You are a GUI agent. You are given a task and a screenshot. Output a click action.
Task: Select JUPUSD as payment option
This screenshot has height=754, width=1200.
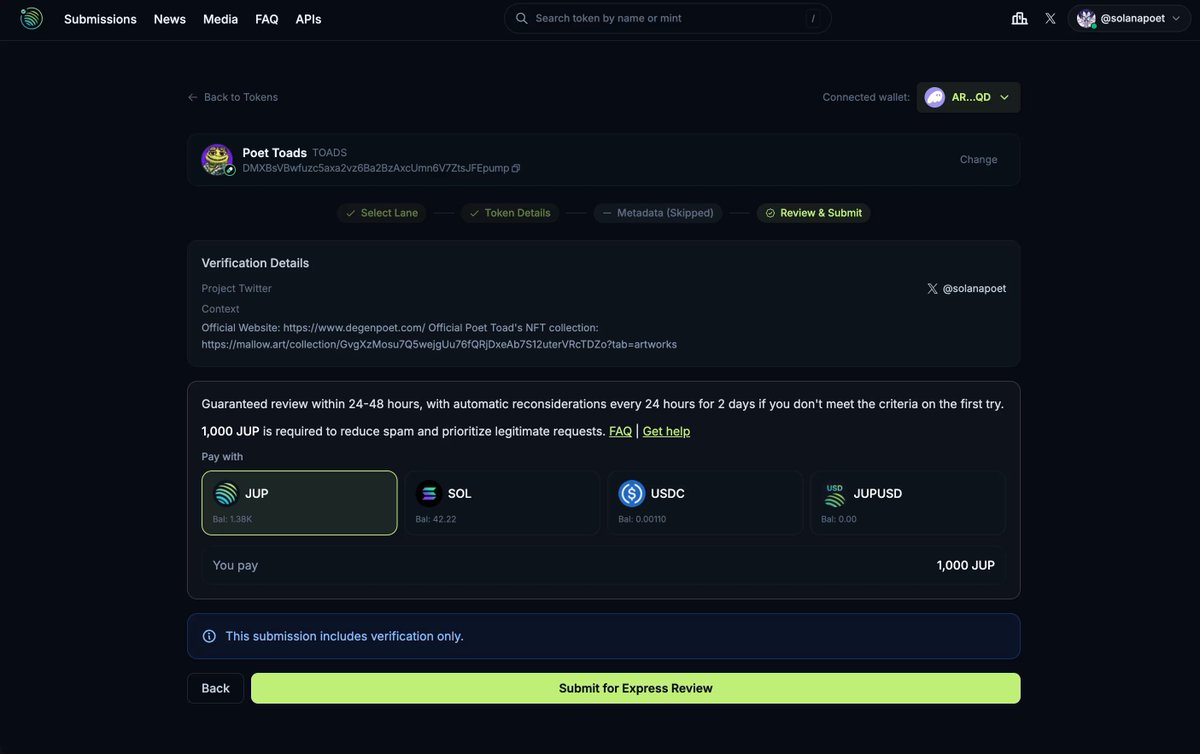click(908, 503)
